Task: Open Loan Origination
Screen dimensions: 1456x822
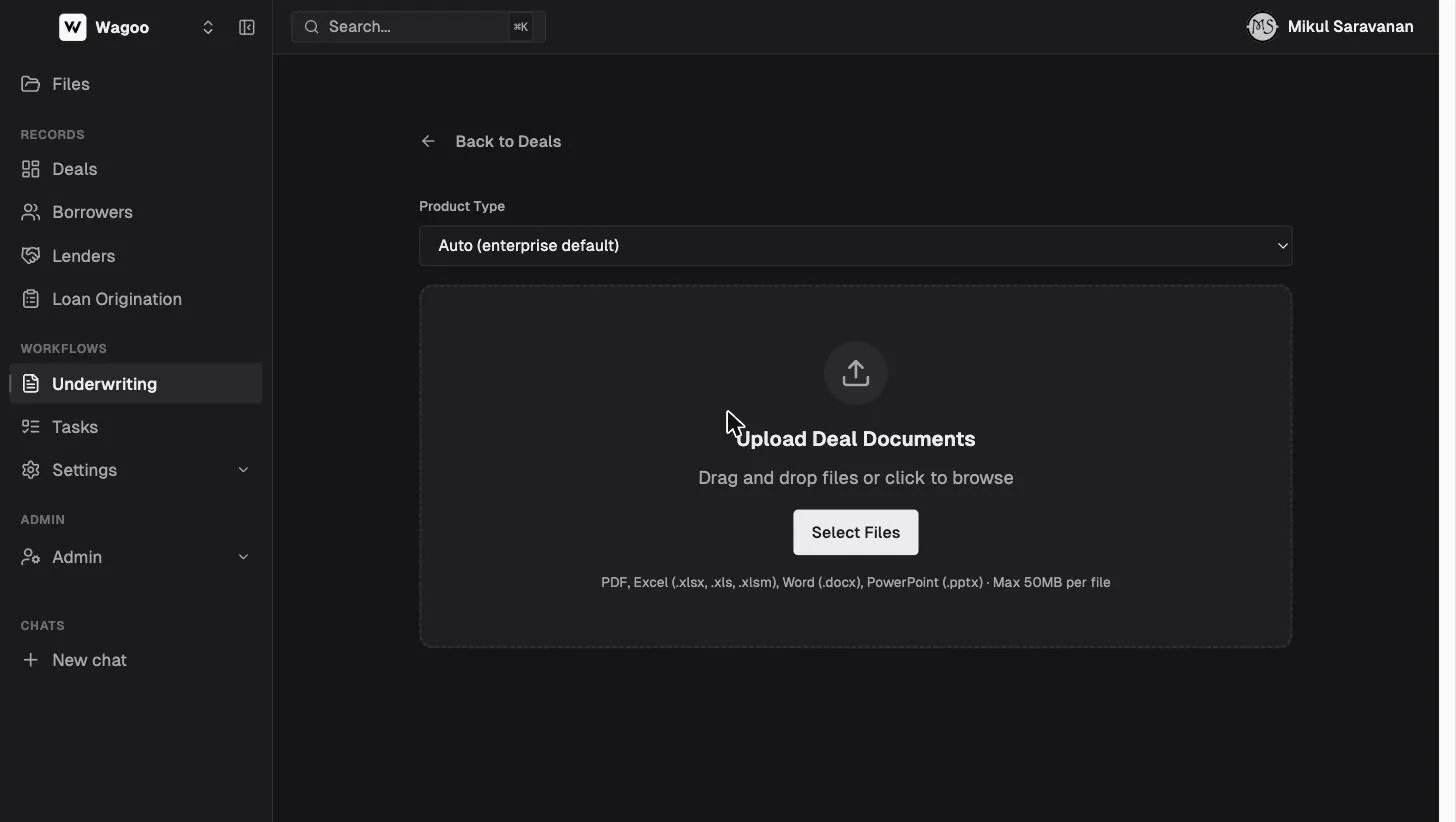Action: 117,299
